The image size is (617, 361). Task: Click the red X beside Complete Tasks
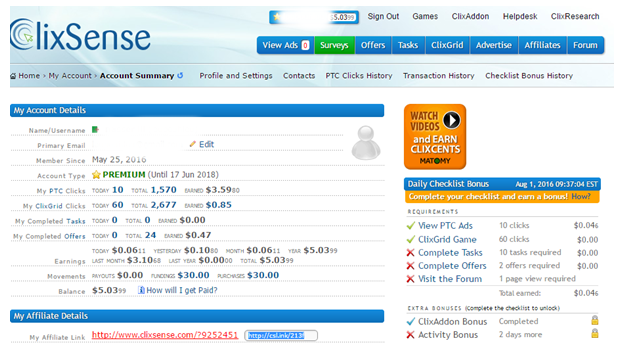pos(410,253)
